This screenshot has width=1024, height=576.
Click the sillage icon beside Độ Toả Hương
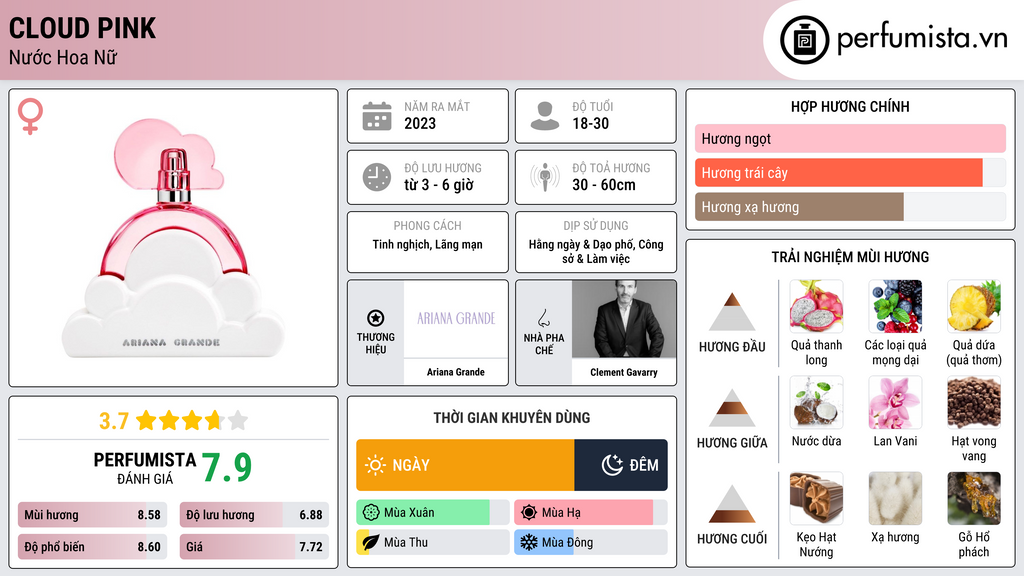coord(545,177)
